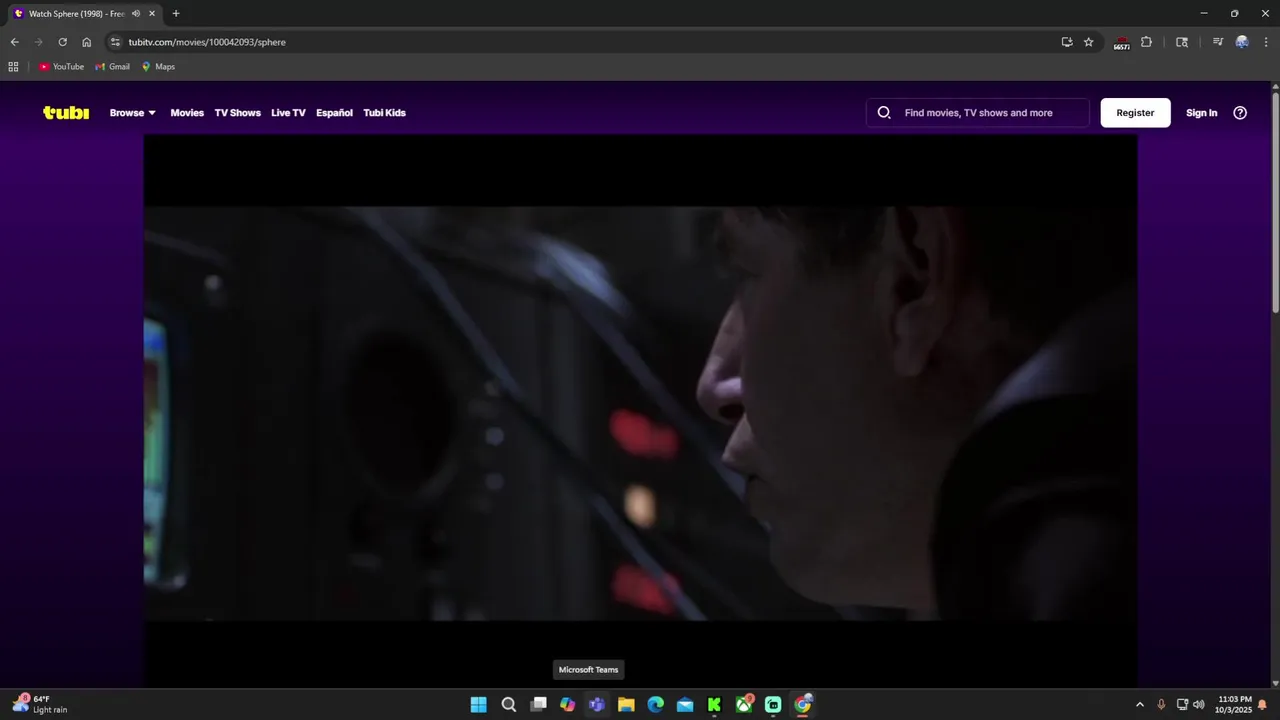Screen dimensions: 1280x720
Task: Reload the page with the refresh icon
Action: (62, 42)
